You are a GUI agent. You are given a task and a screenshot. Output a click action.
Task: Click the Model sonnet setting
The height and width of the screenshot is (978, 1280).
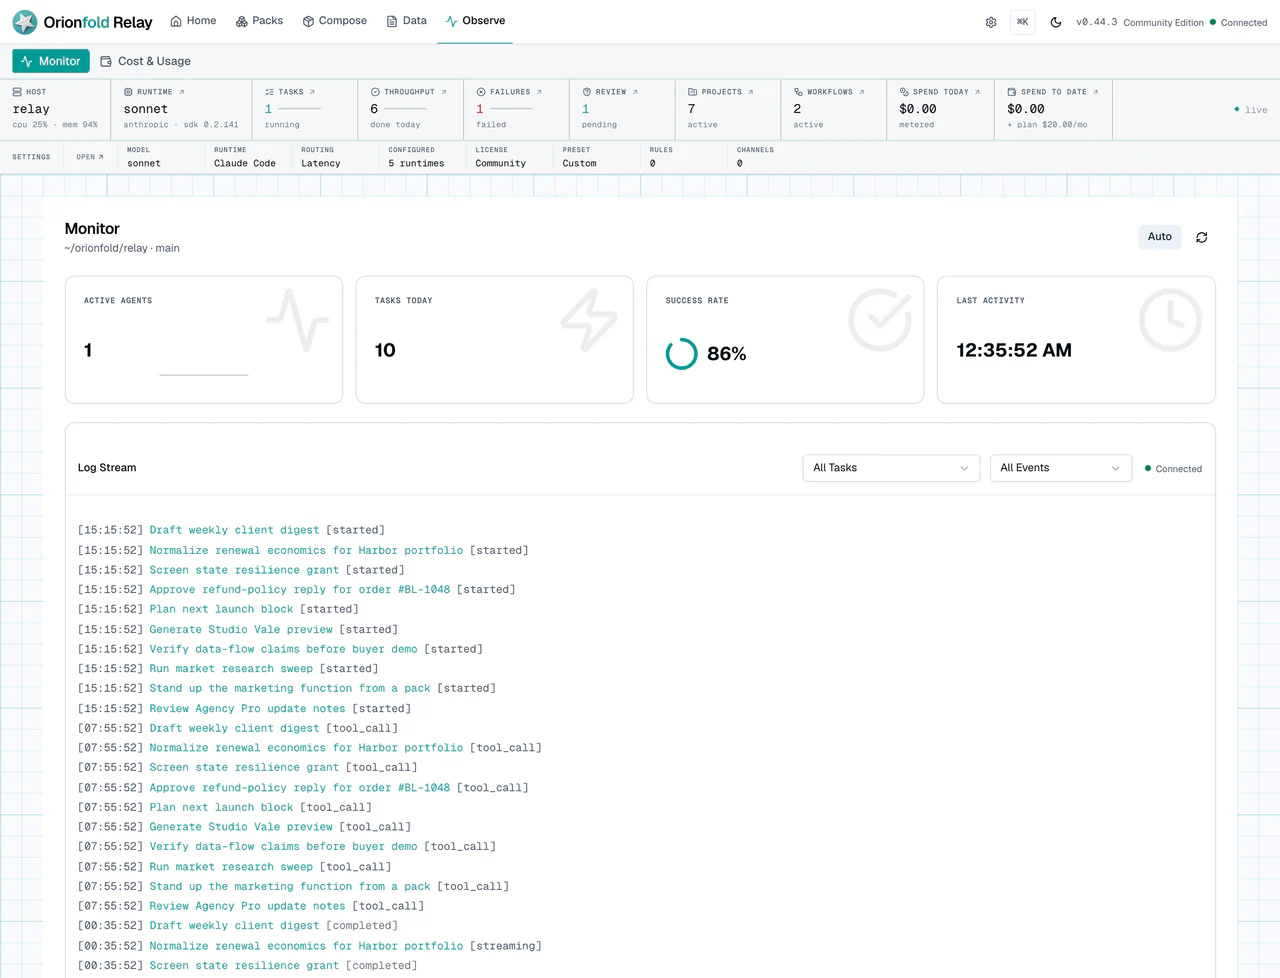[143, 157]
